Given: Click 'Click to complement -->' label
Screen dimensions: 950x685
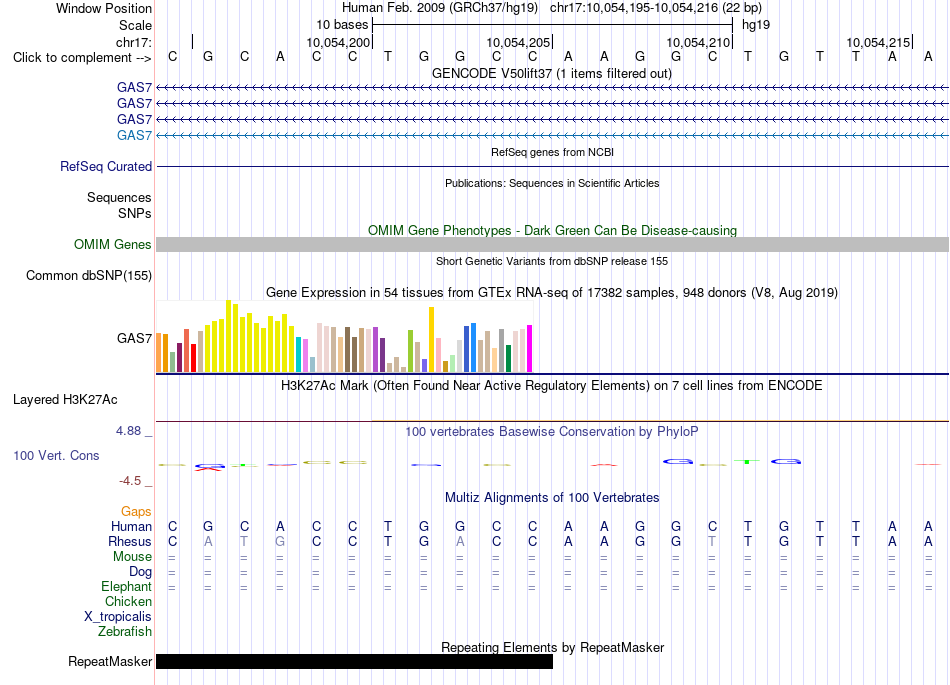Looking at the screenshot, I should [82, 58].
